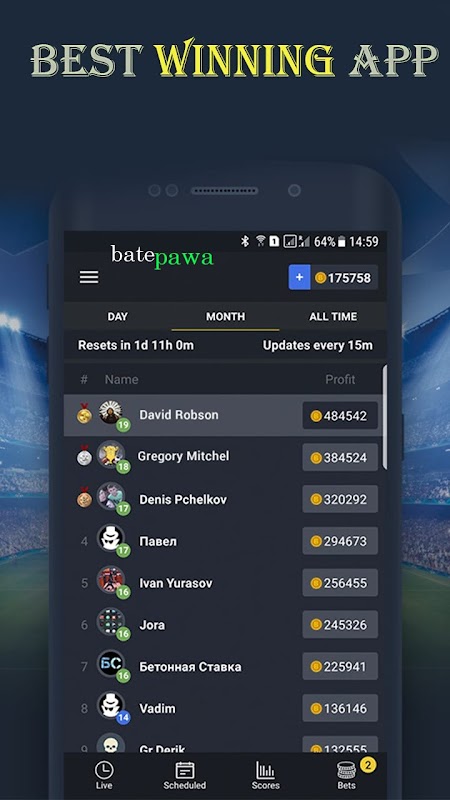The width and height of the screenshot is (450, 800).
Task: Open the 175758 coin balance
Action: [x=344, y=278]
